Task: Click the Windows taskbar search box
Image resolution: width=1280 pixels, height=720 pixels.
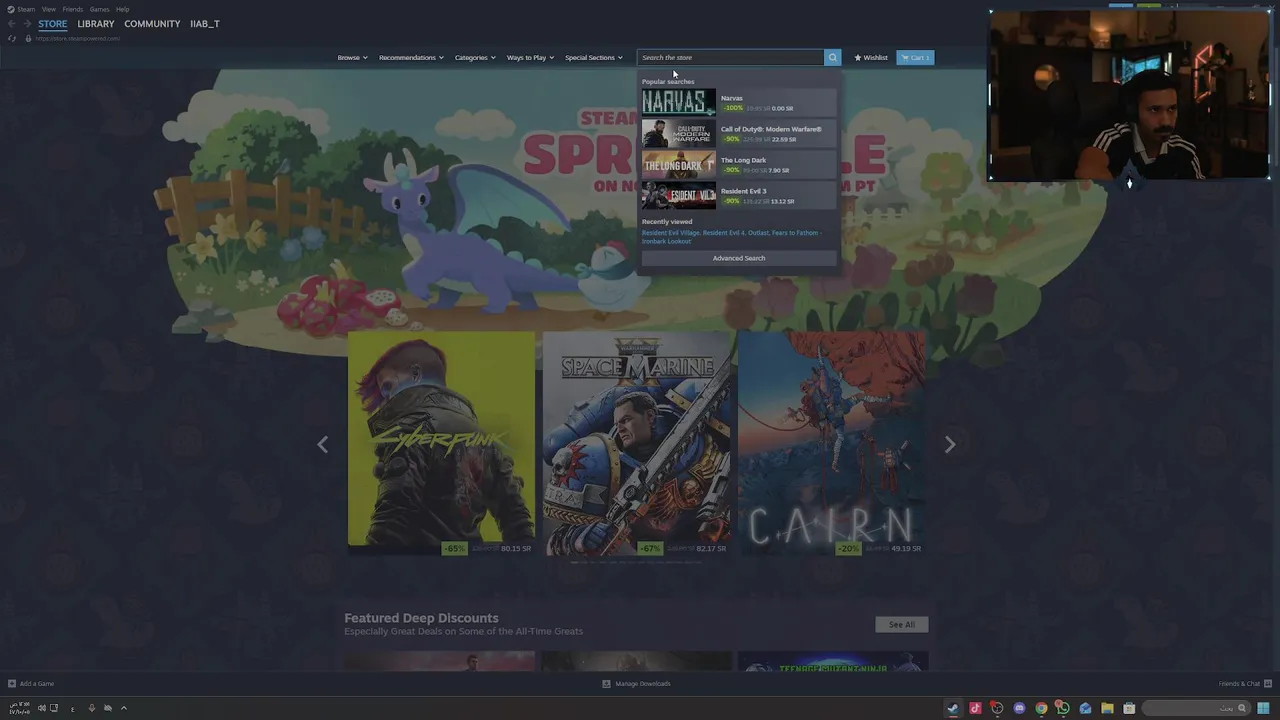Action: [1196, 708]
